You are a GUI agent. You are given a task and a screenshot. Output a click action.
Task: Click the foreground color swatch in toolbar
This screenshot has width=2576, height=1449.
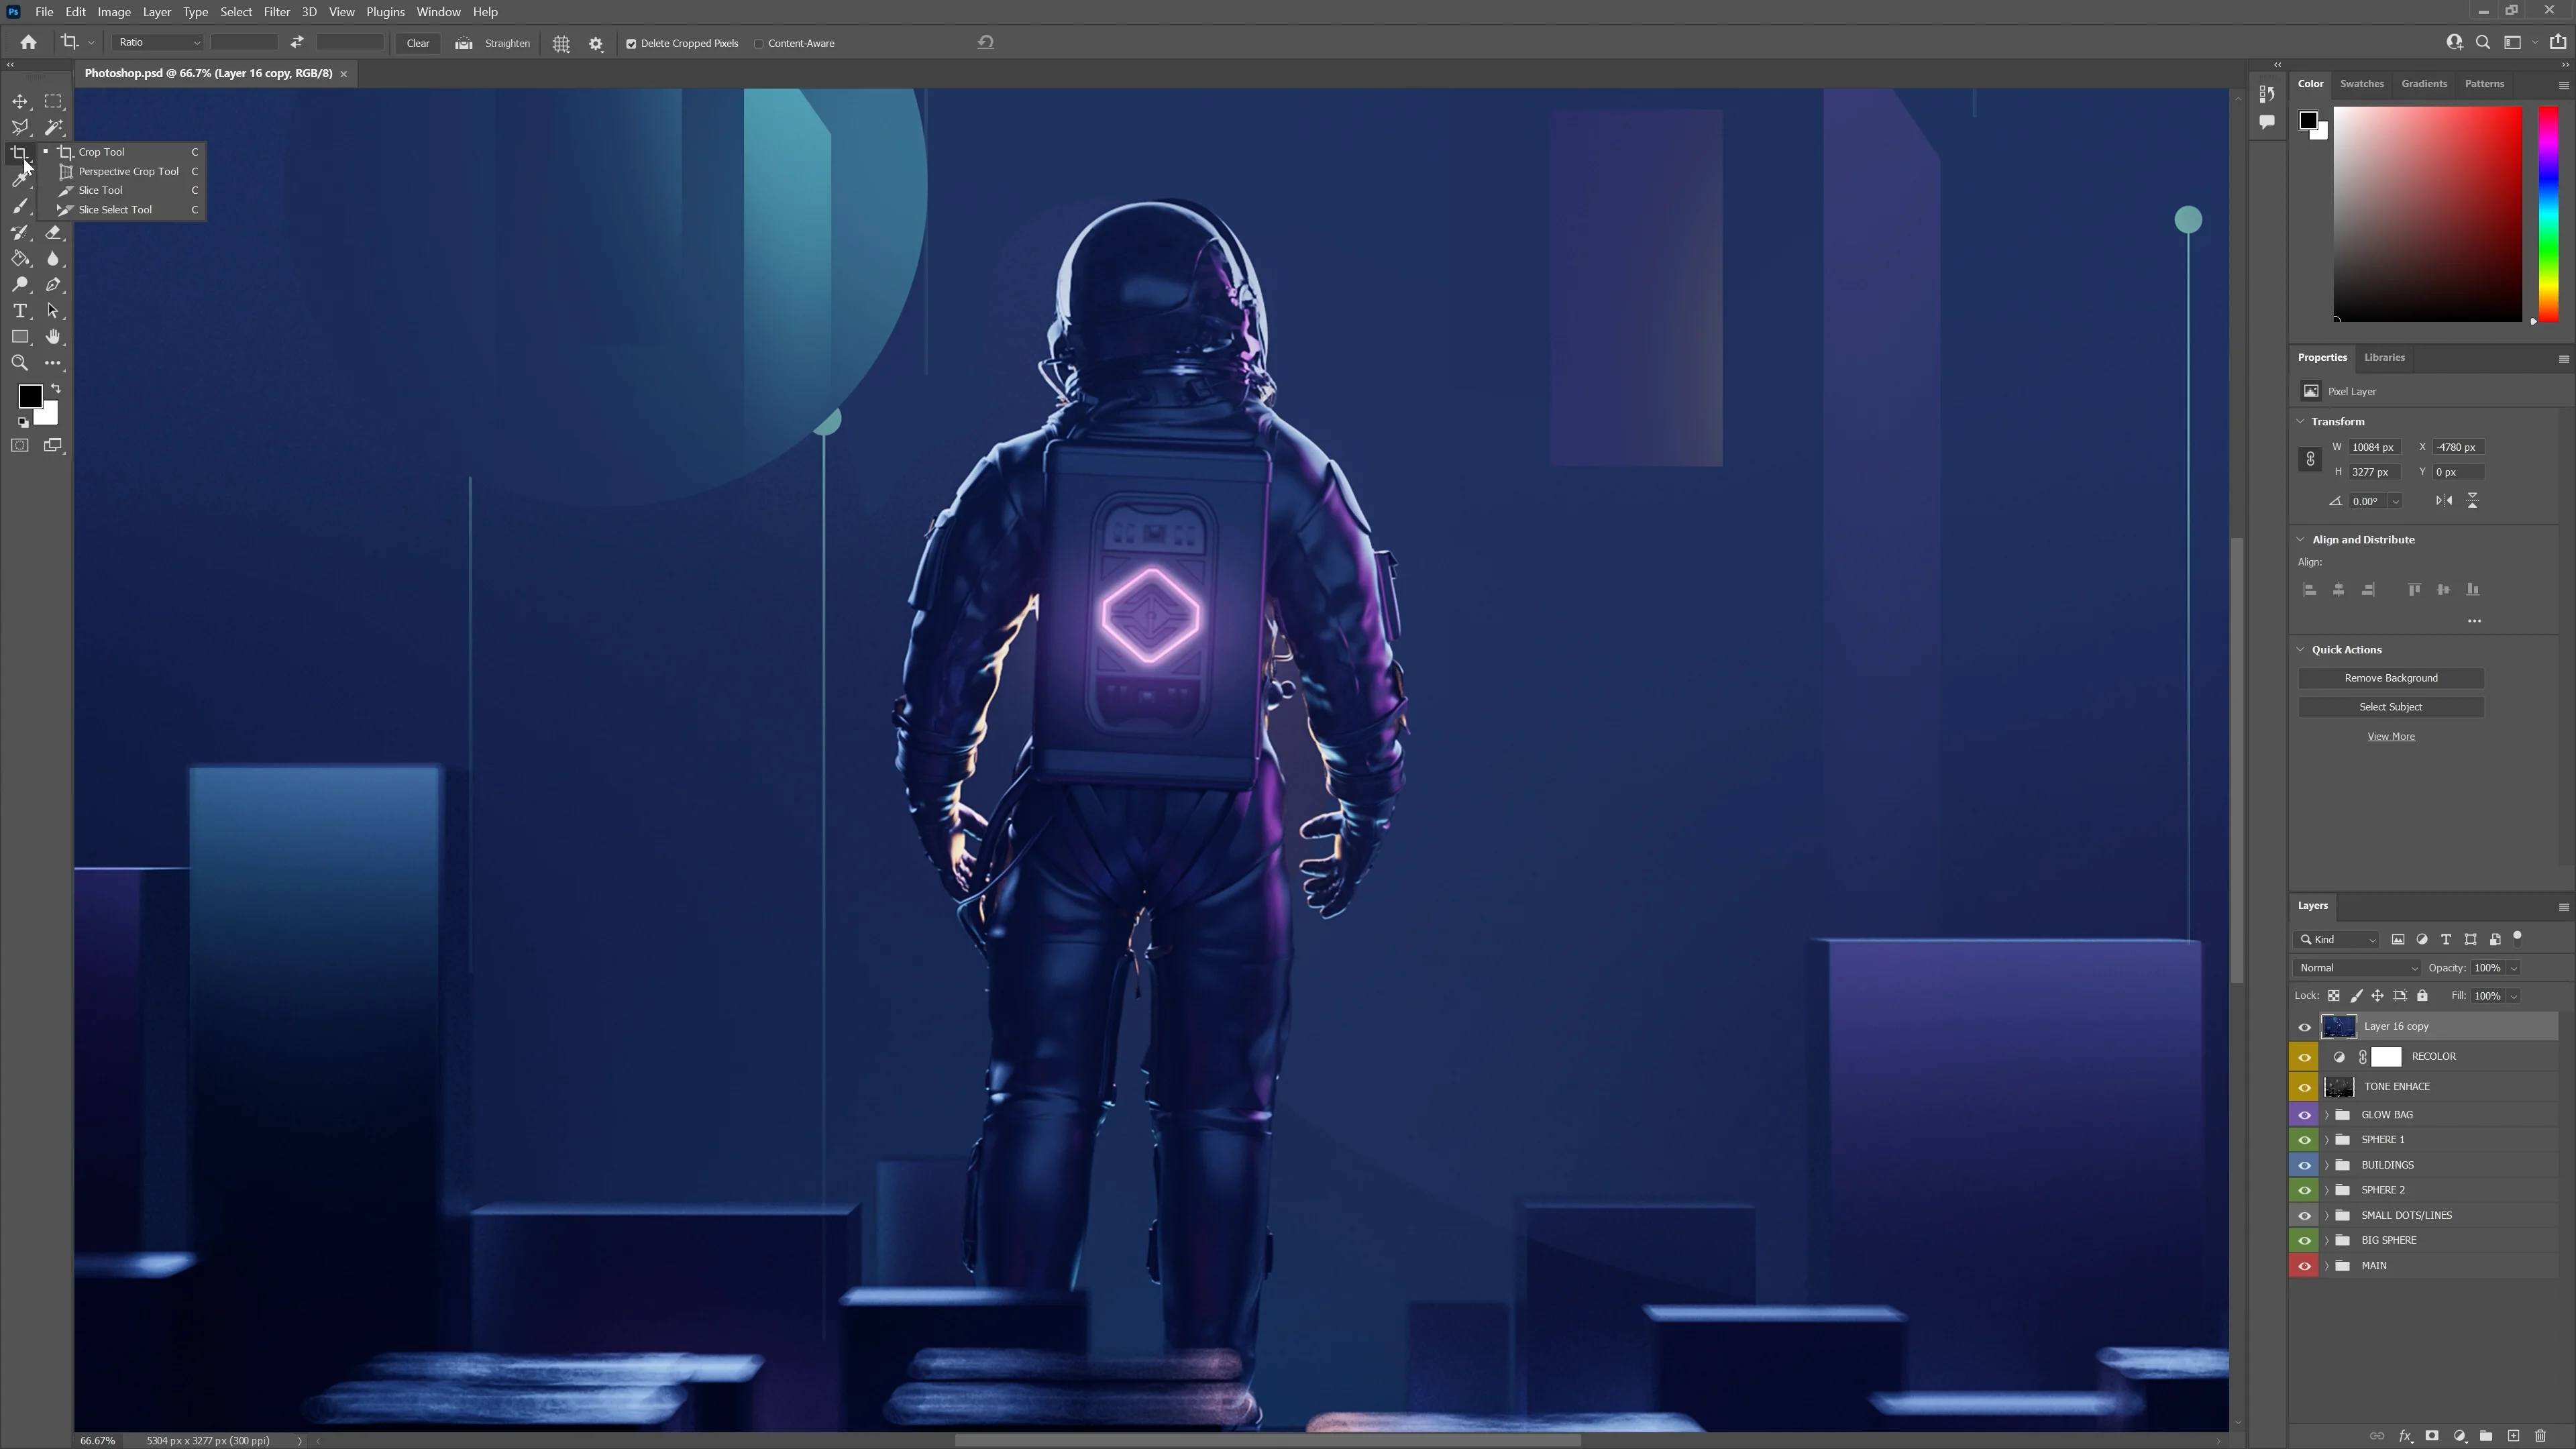tap(29, 396)
